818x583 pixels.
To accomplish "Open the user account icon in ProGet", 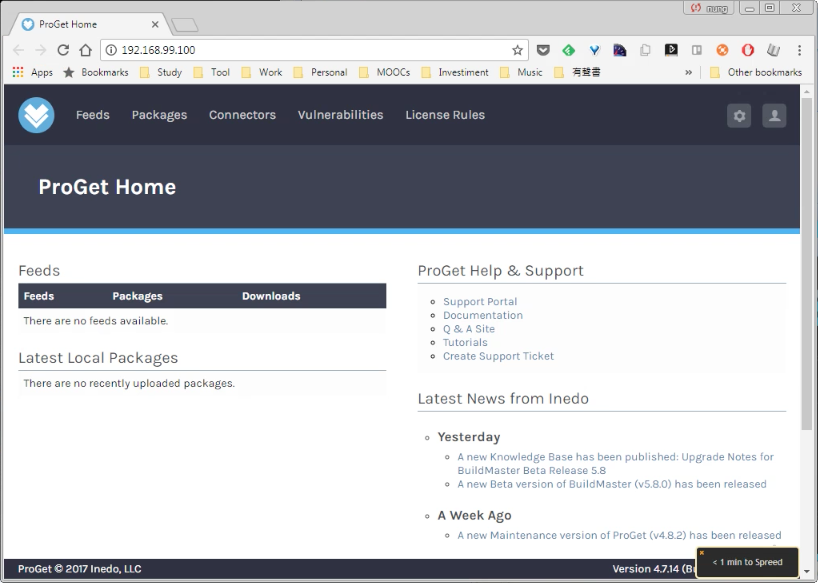I will click(x=774, y=116).
